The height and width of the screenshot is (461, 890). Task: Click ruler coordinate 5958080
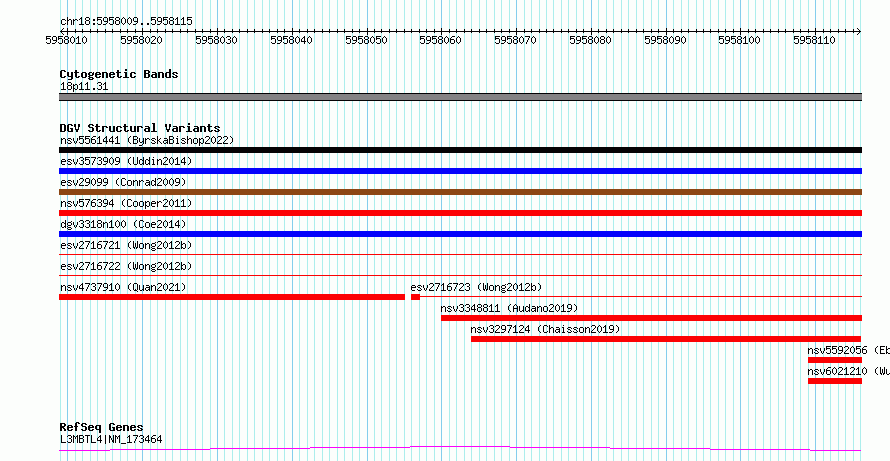click(x=591, y=40)
